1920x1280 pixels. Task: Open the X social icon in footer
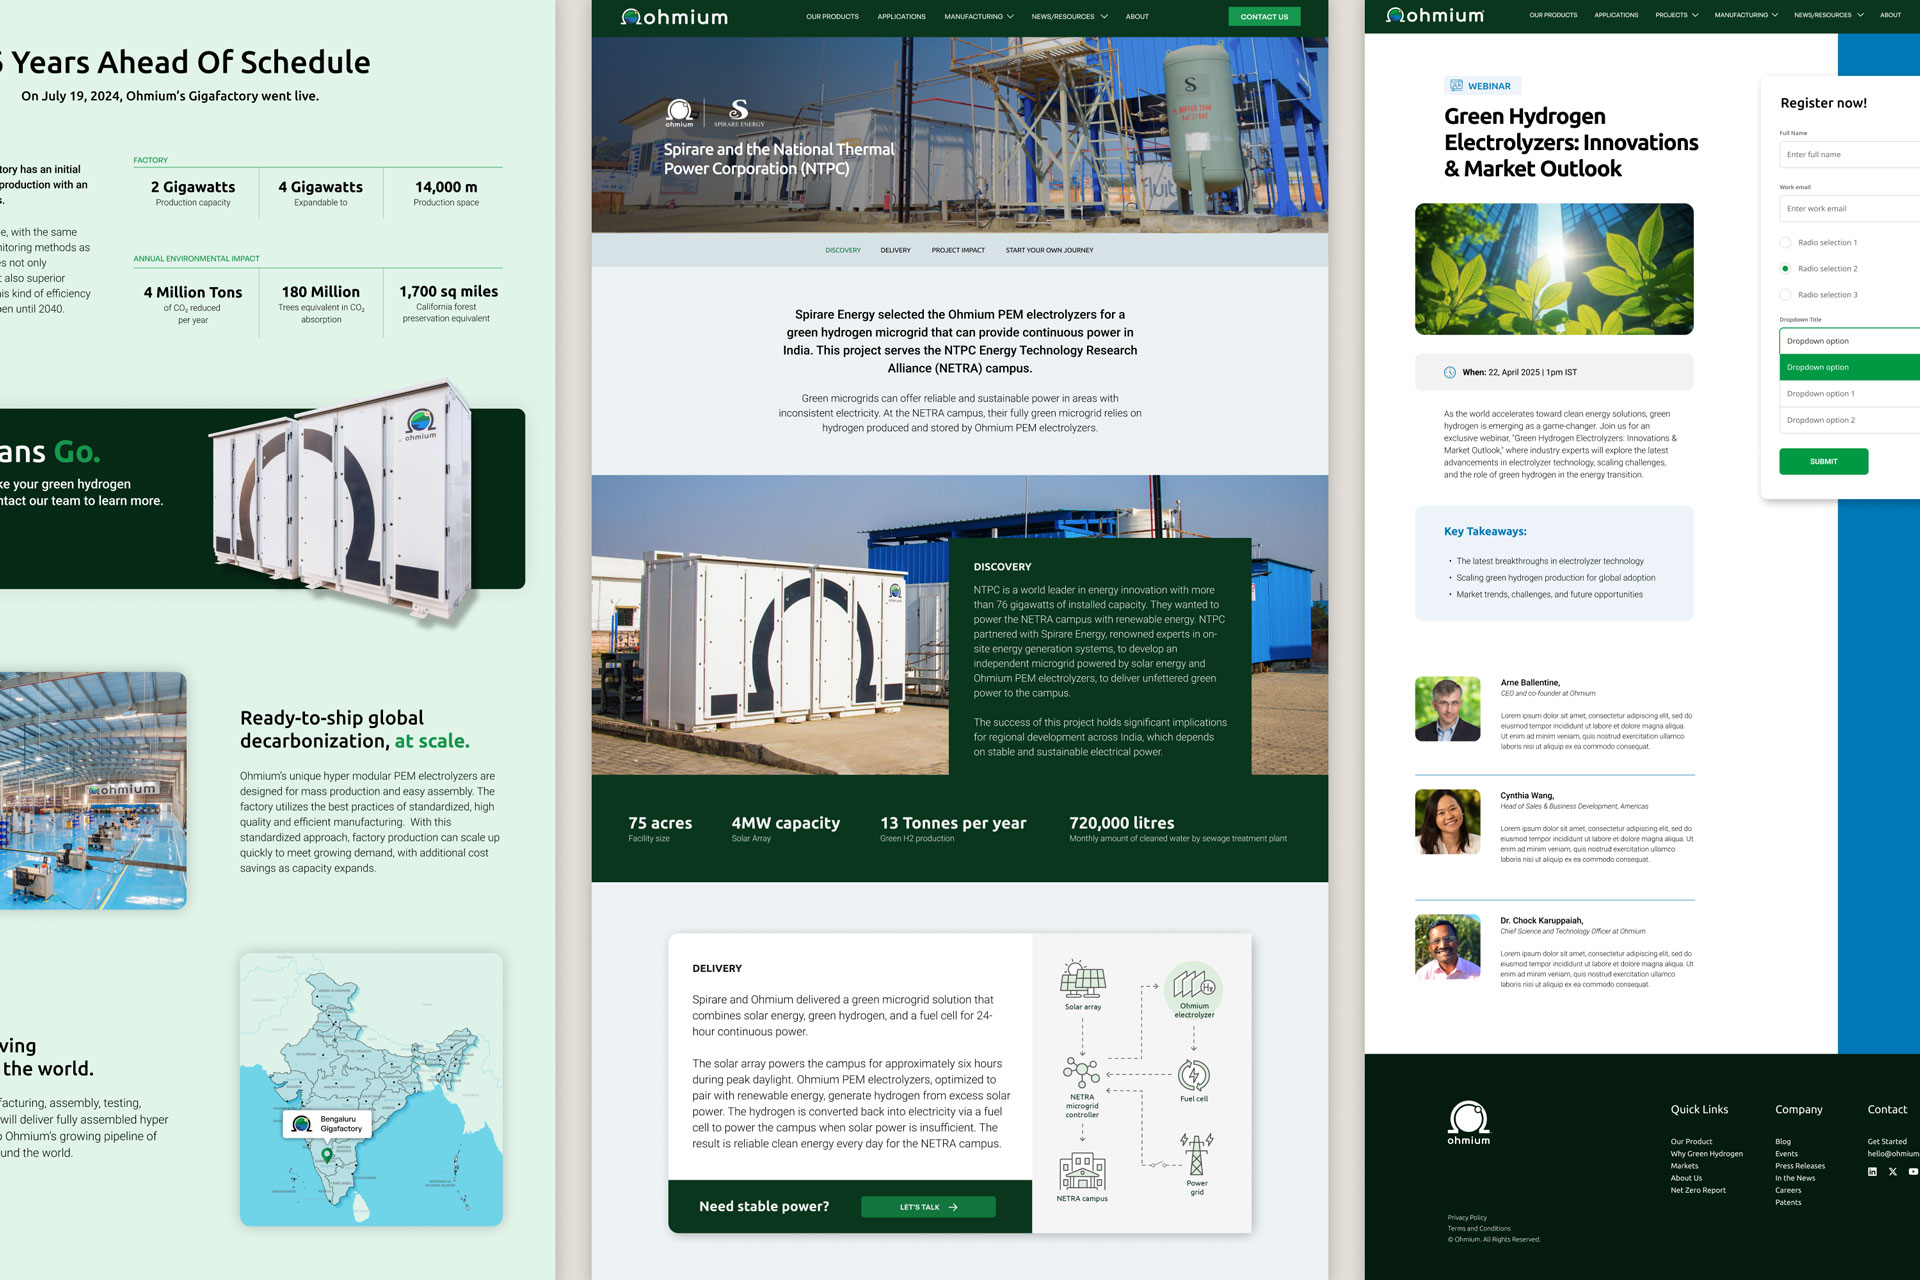tap(1892, 1172)
